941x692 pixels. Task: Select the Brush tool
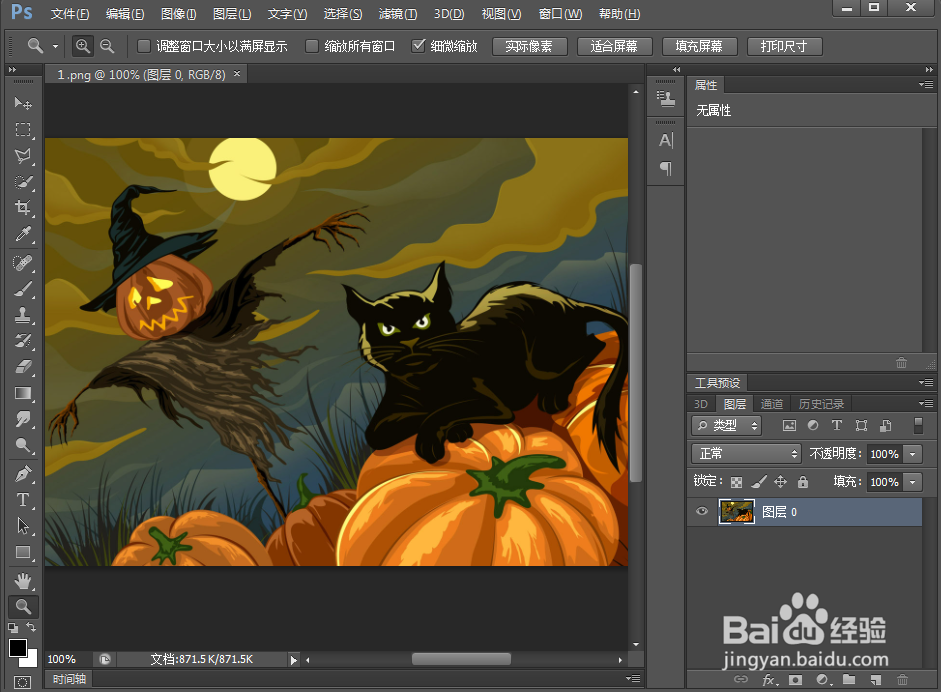point(23,289)
